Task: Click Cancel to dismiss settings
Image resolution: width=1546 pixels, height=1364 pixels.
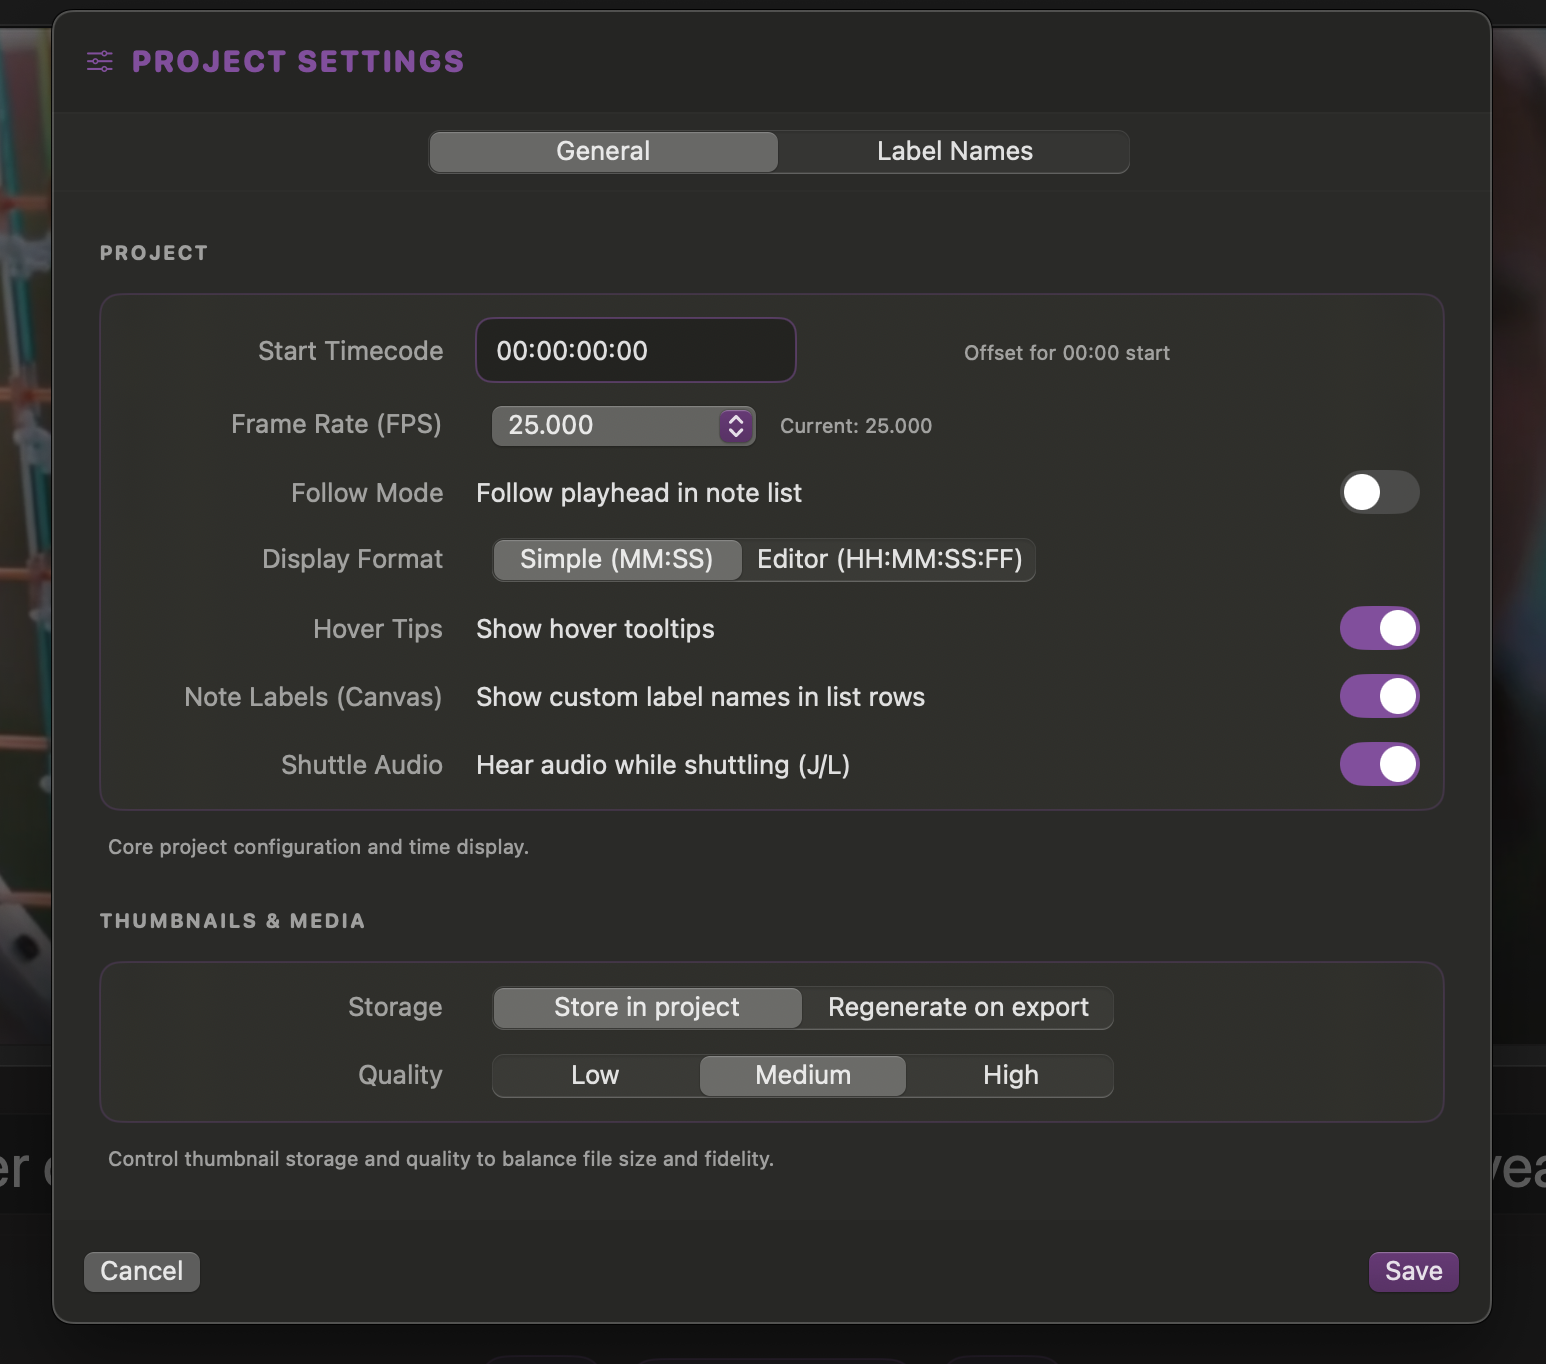Action: point(141,1271)
